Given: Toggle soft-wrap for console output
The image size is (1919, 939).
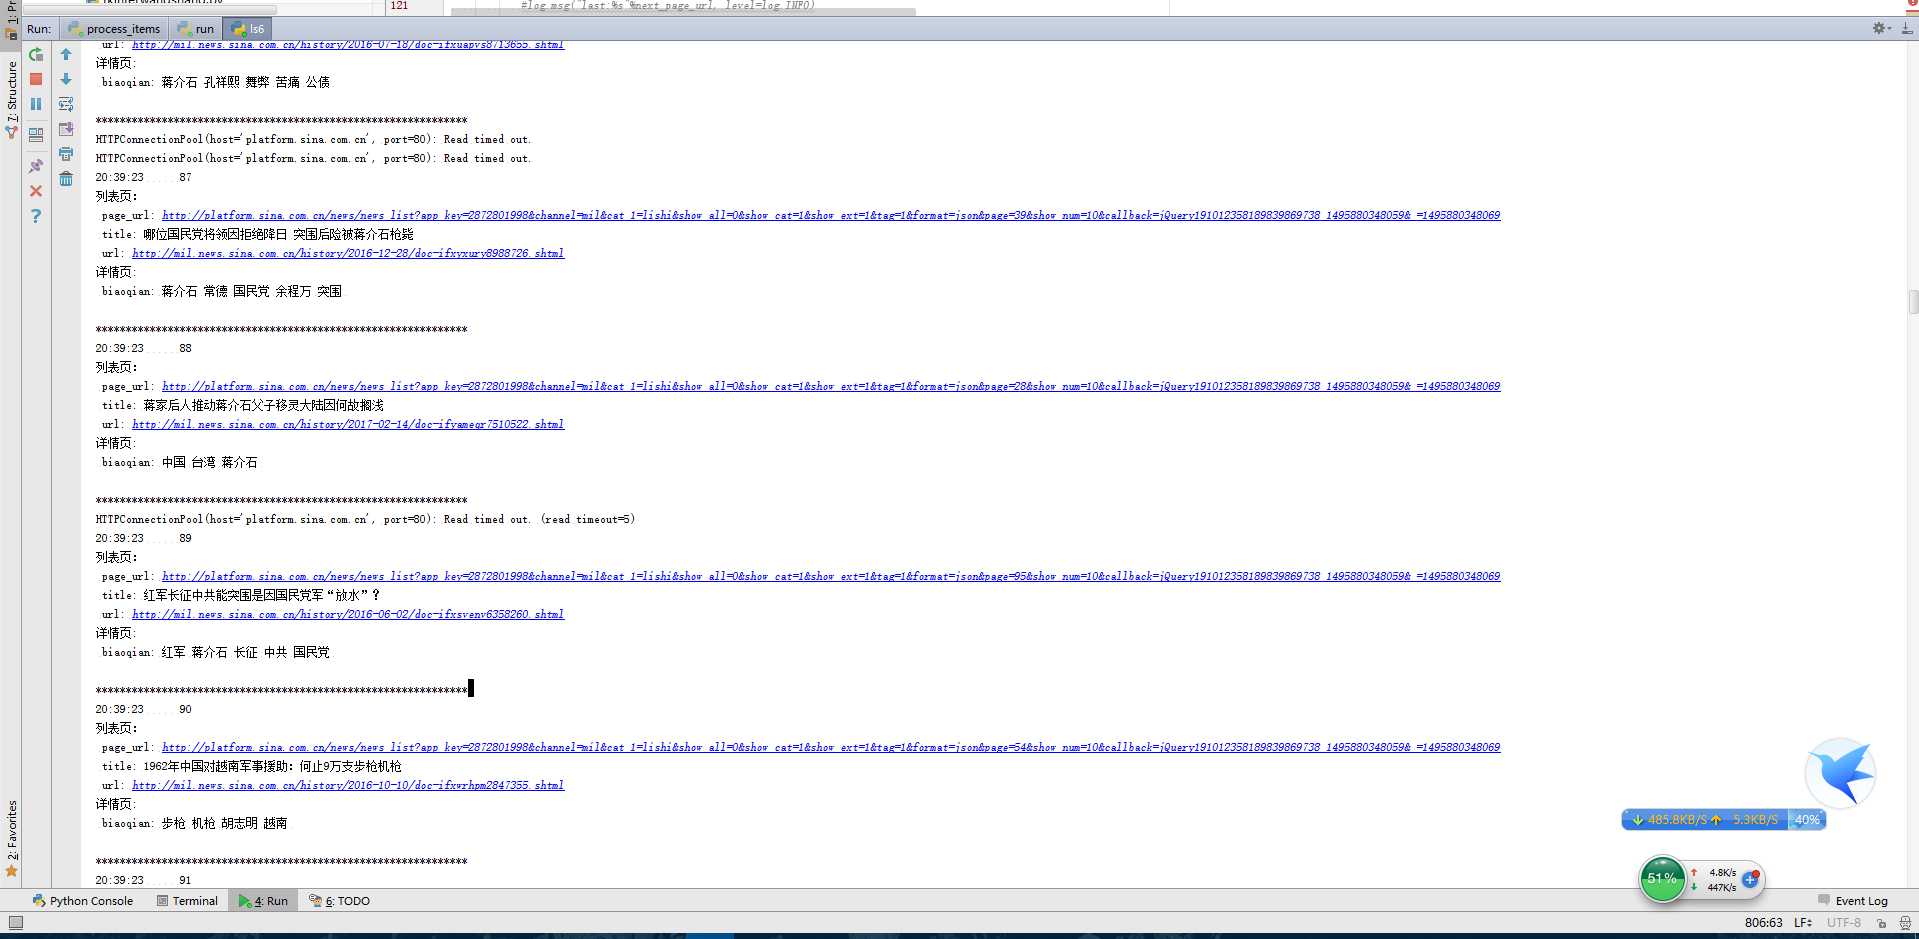Looking at the screenshot, I should (66, 104).
